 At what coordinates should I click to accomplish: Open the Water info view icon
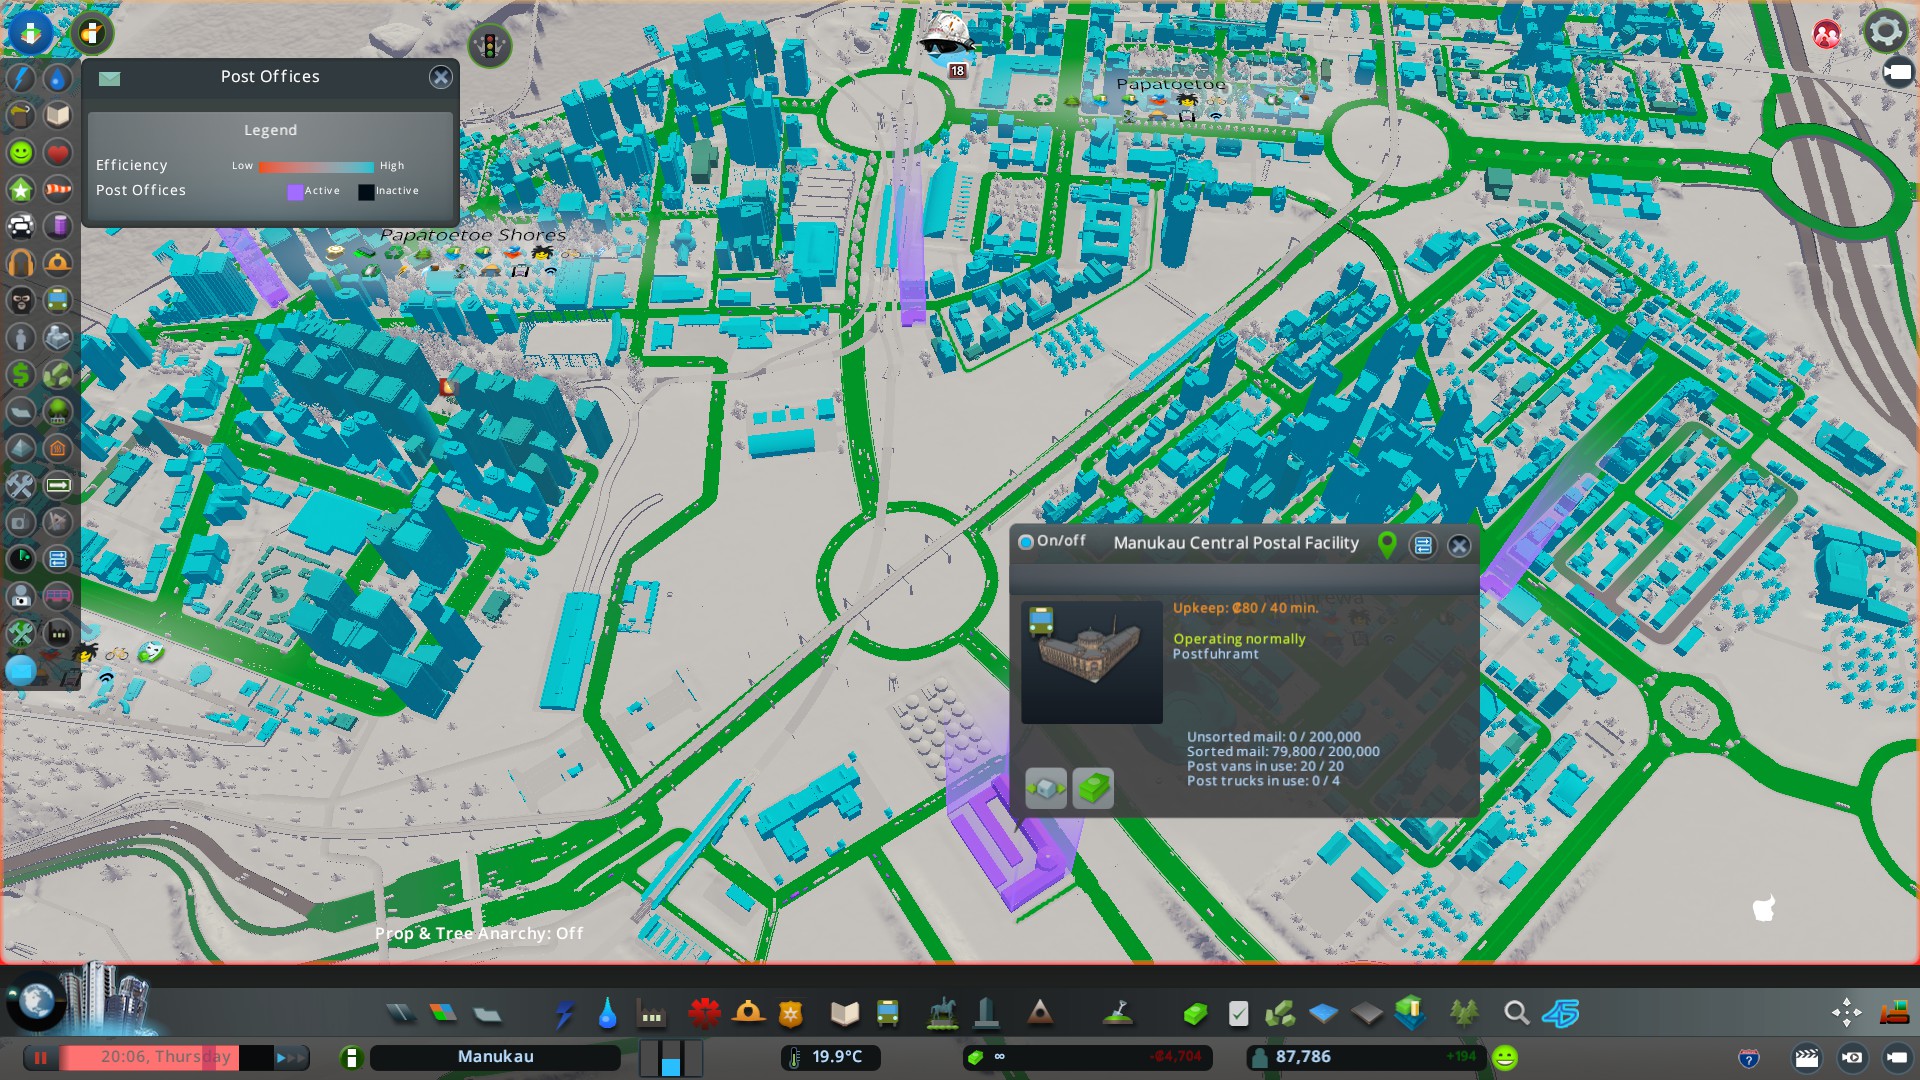click(58, 78)
